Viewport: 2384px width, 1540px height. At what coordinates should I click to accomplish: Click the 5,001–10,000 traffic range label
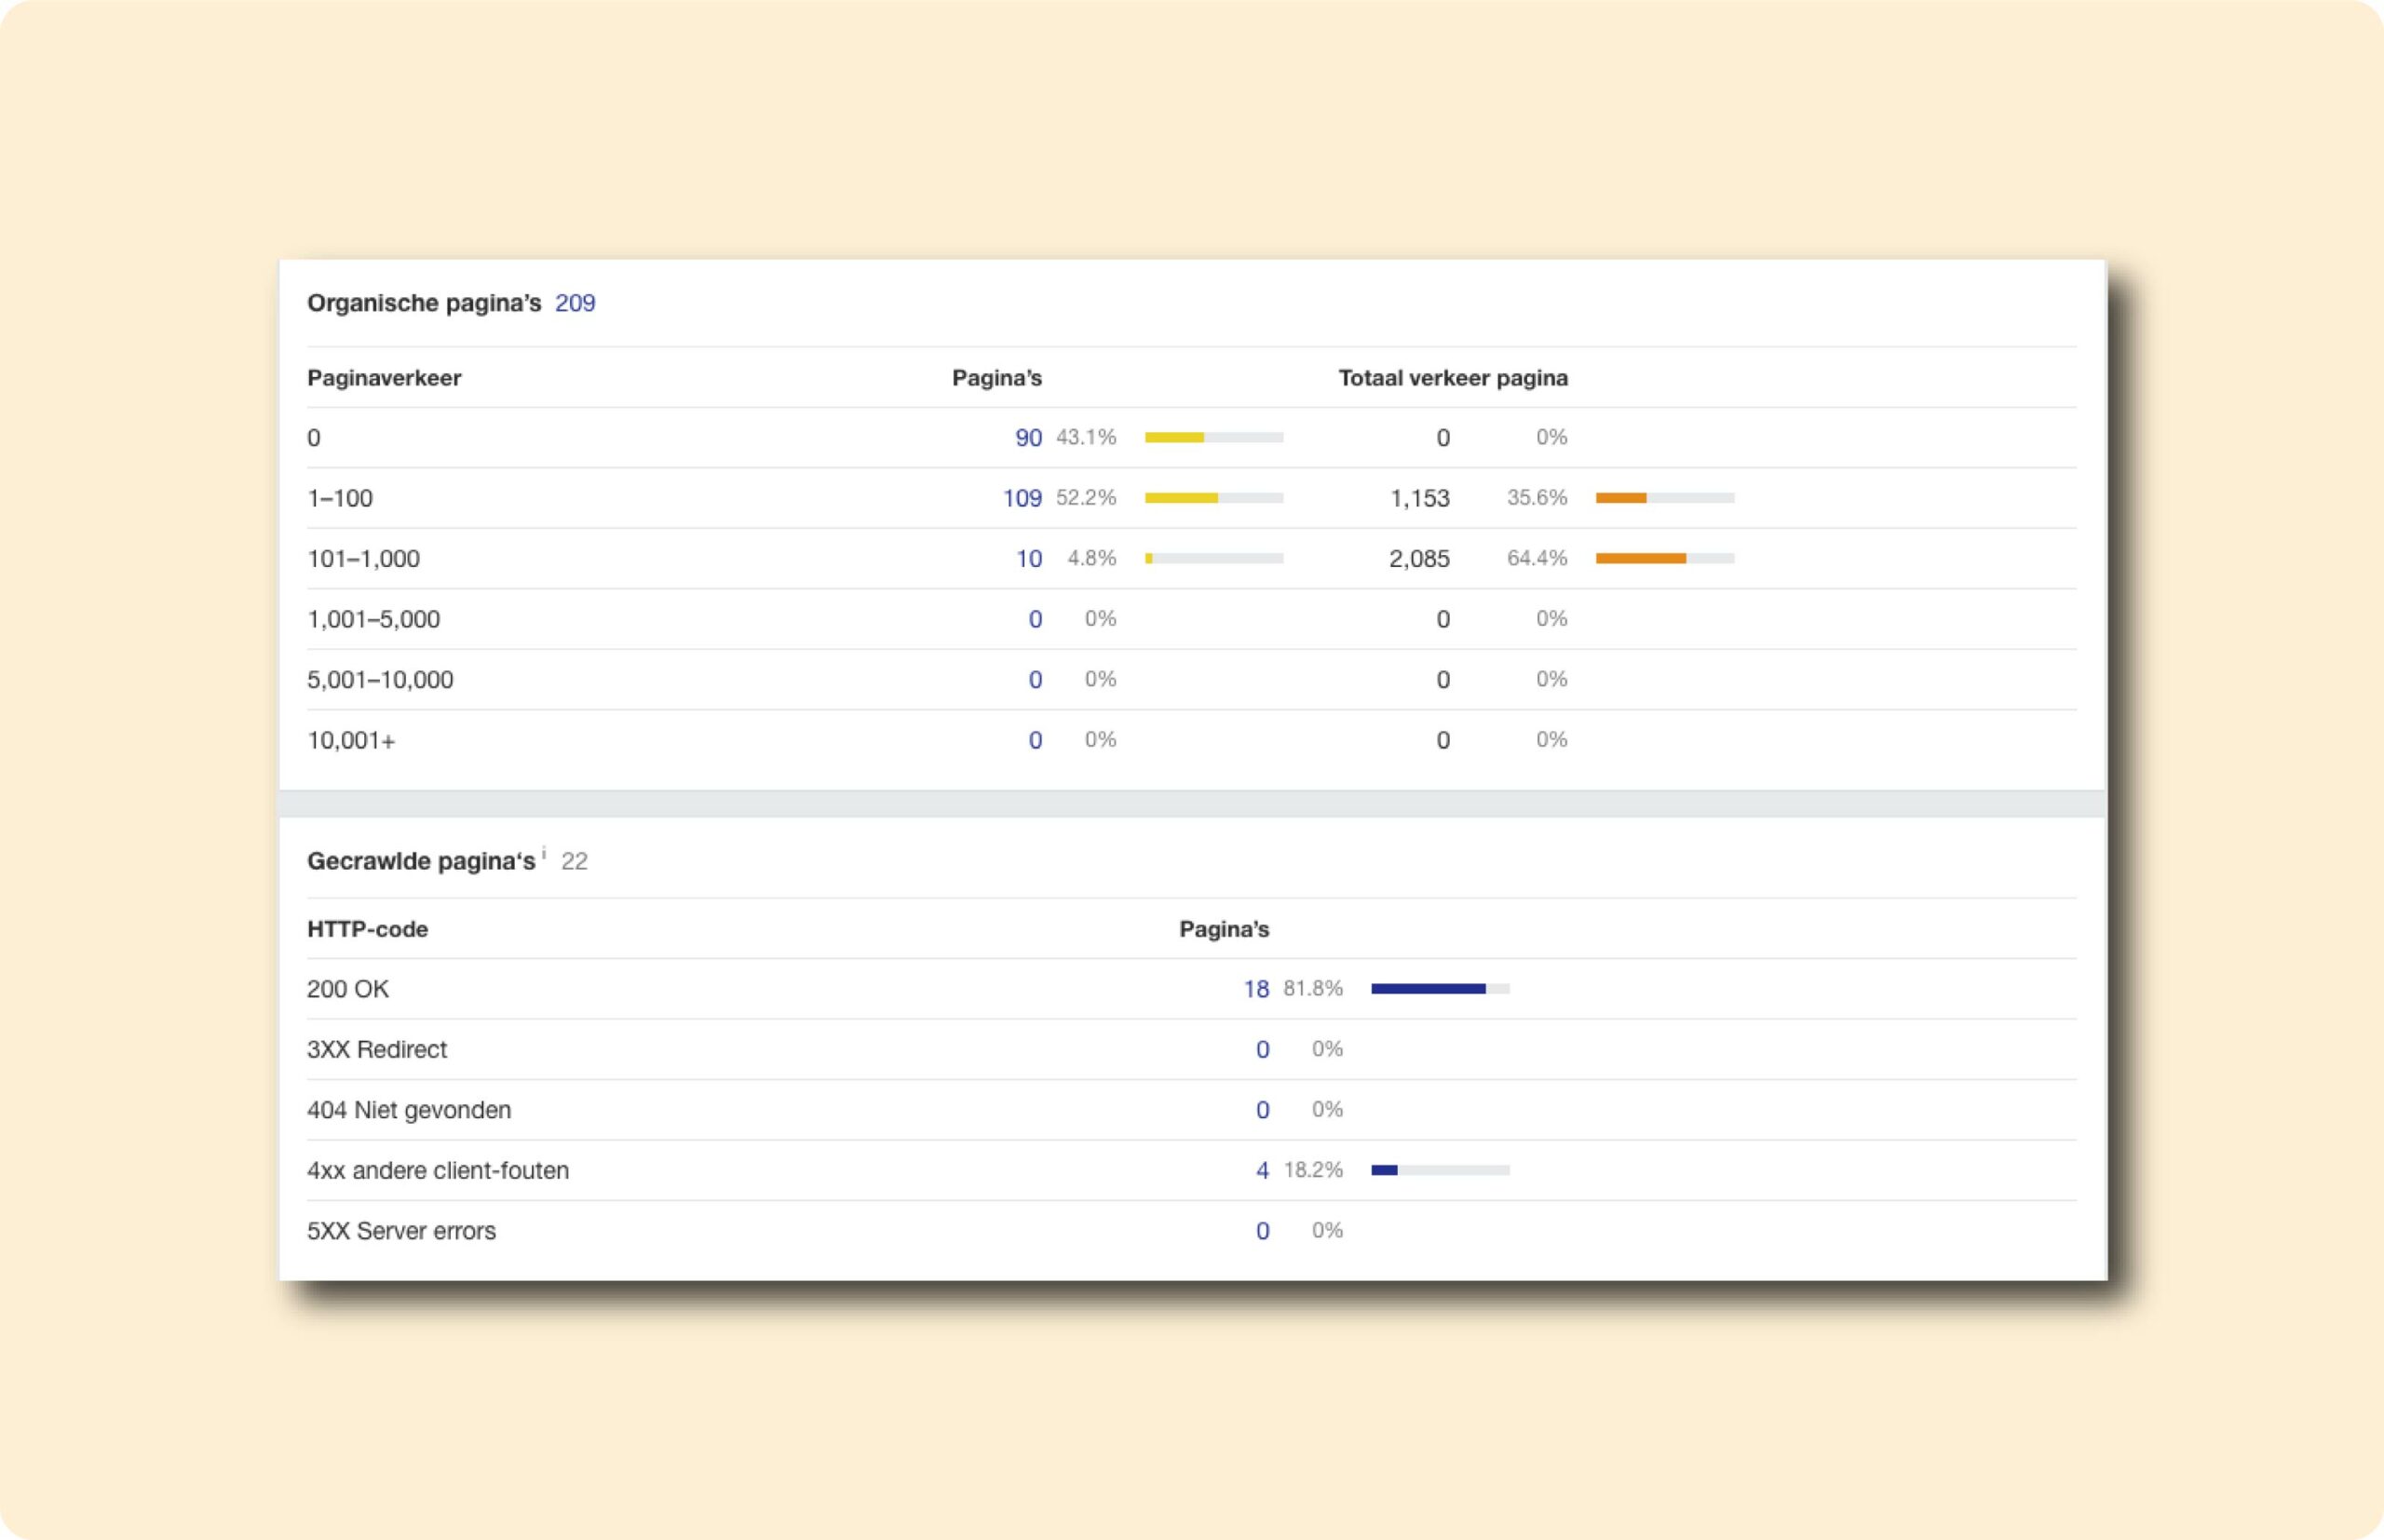point(380,680)
